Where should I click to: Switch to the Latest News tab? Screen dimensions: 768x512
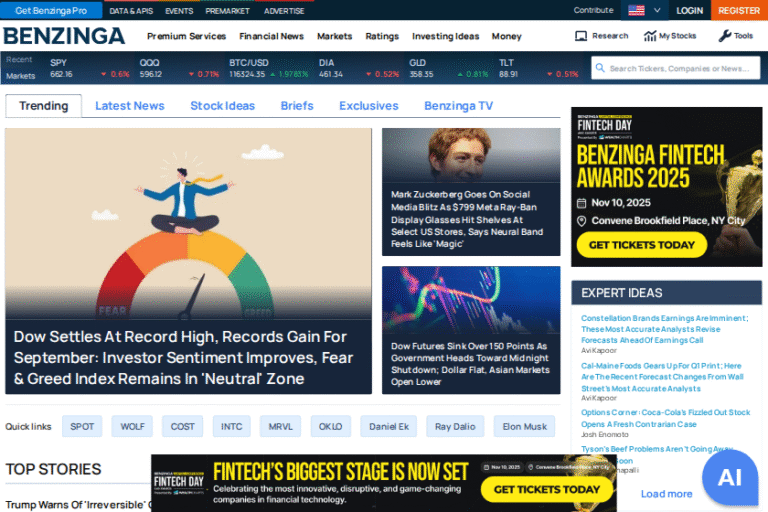tap(129, 106)
